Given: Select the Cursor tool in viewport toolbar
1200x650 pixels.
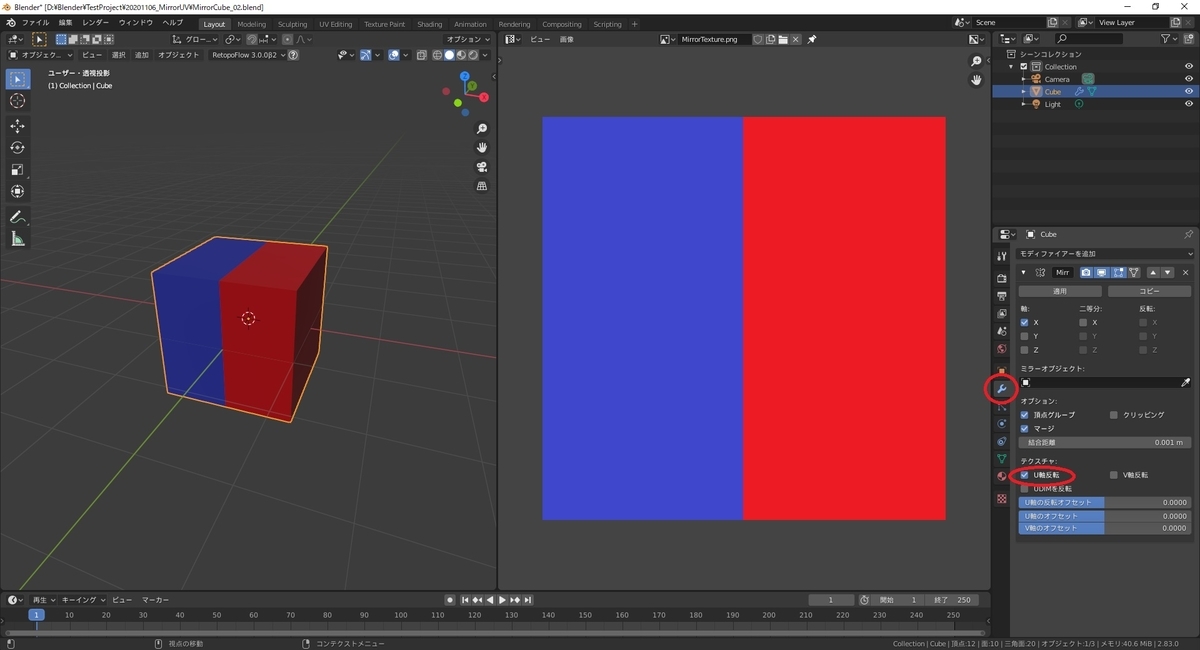Looking at the screenshot, I should (18, 101).
